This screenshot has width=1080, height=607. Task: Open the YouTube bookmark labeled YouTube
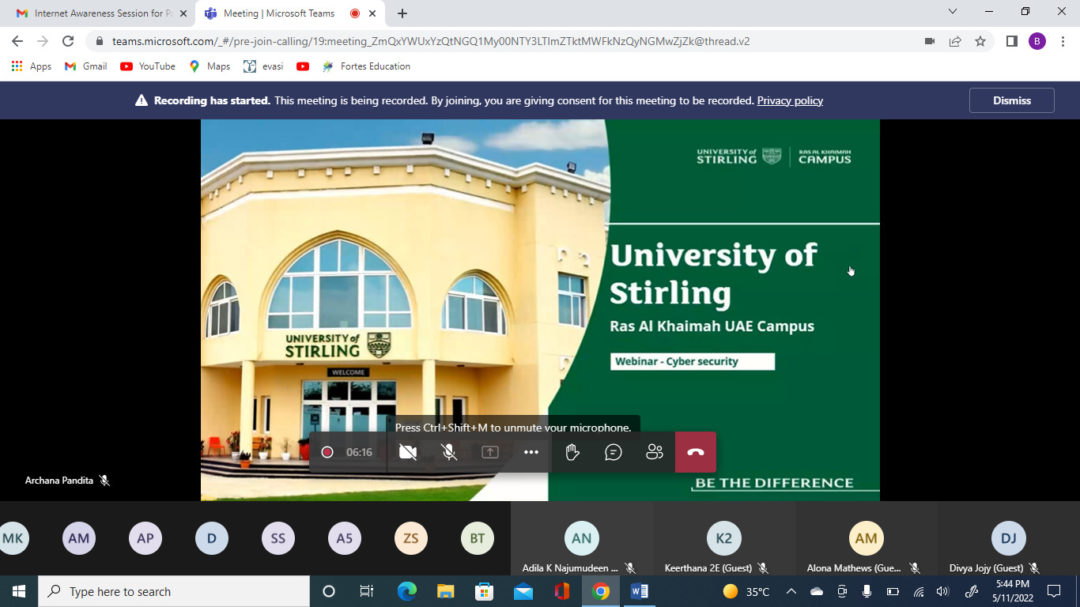tap(147, 66)
